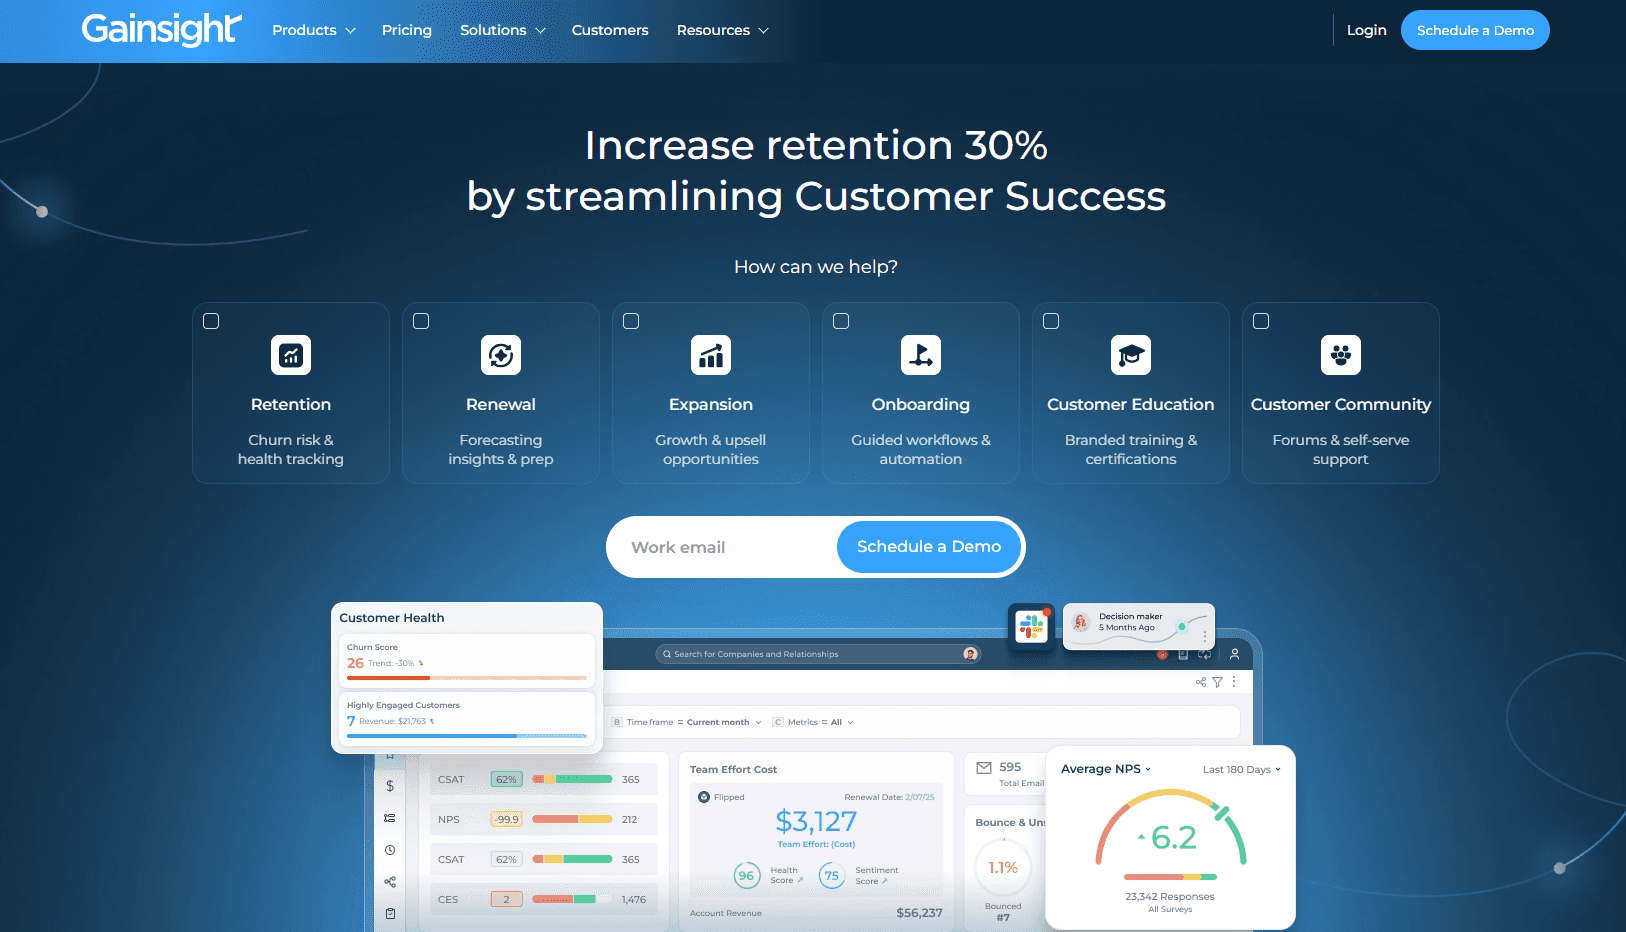The width and height of the screenshot is (1626, 932).
Task: Click the Expansion bar chart icon
Action: 711,355
